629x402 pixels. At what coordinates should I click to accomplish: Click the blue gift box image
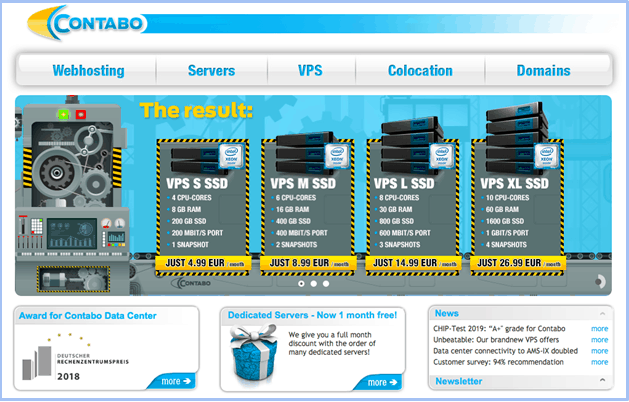pyautogui.click(x=253, y=352)
